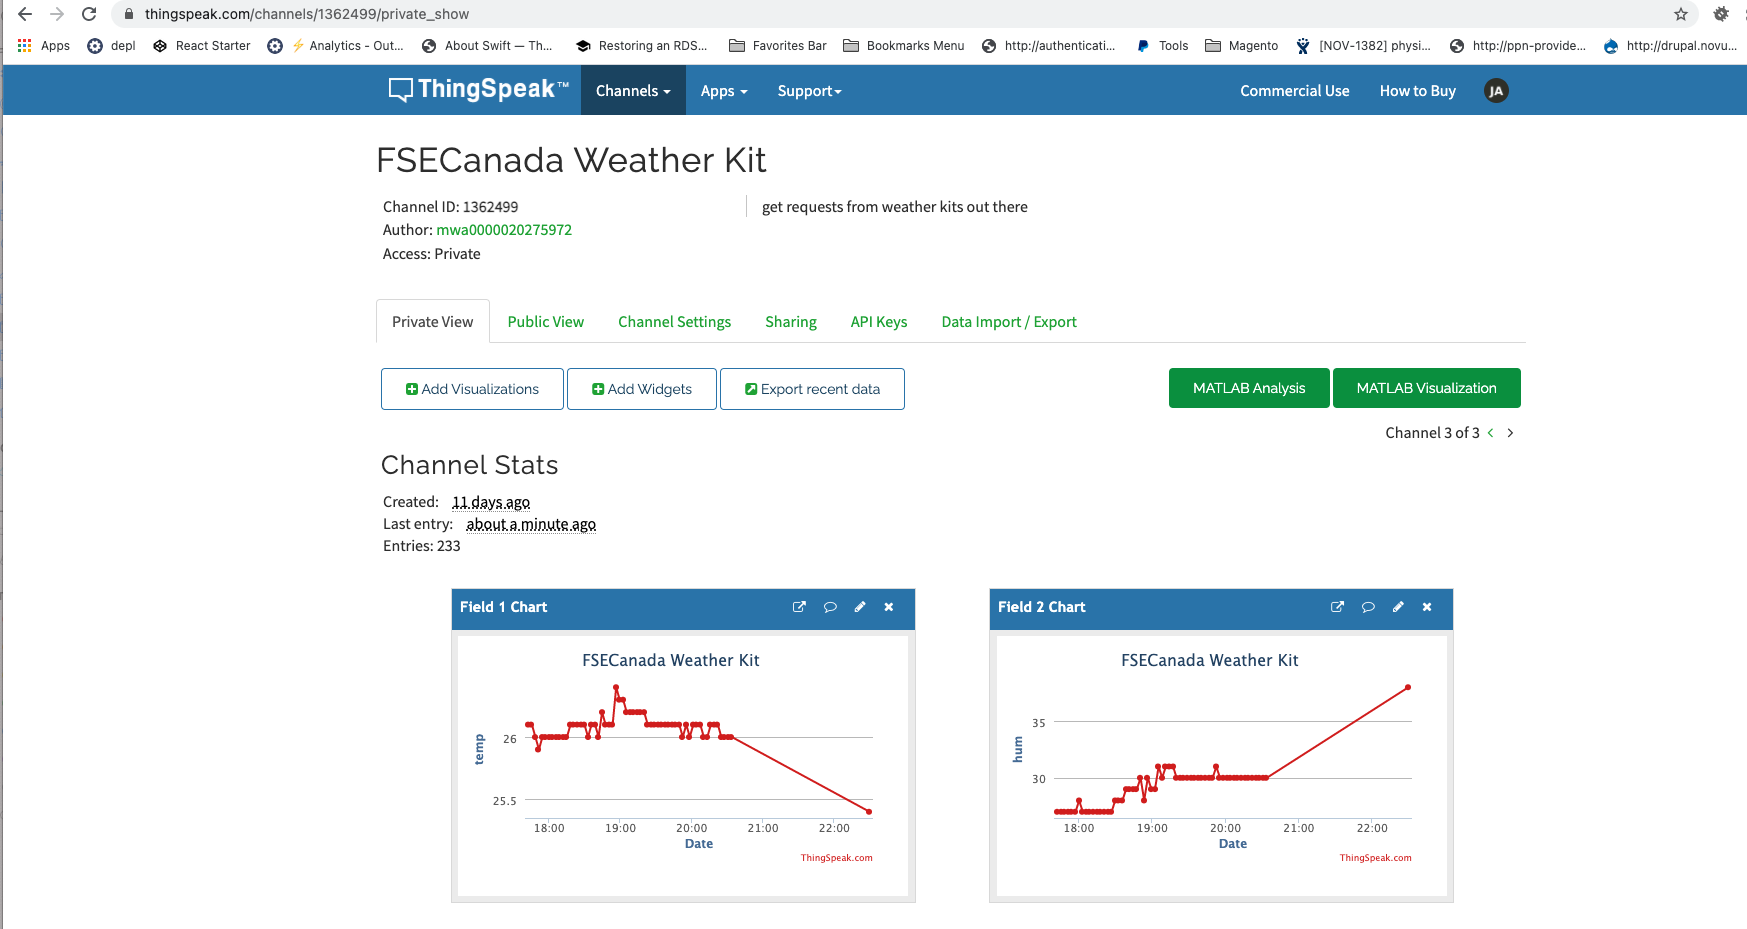Open MATLAB Analysis

(x=1249, y=388)
